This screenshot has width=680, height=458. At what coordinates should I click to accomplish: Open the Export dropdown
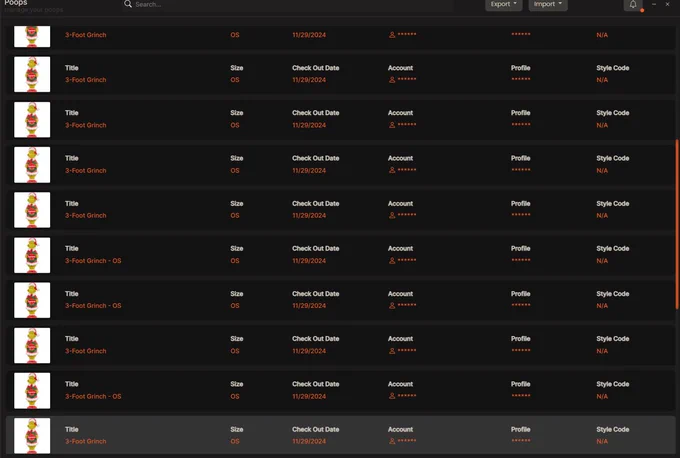(x=503, y=4)
